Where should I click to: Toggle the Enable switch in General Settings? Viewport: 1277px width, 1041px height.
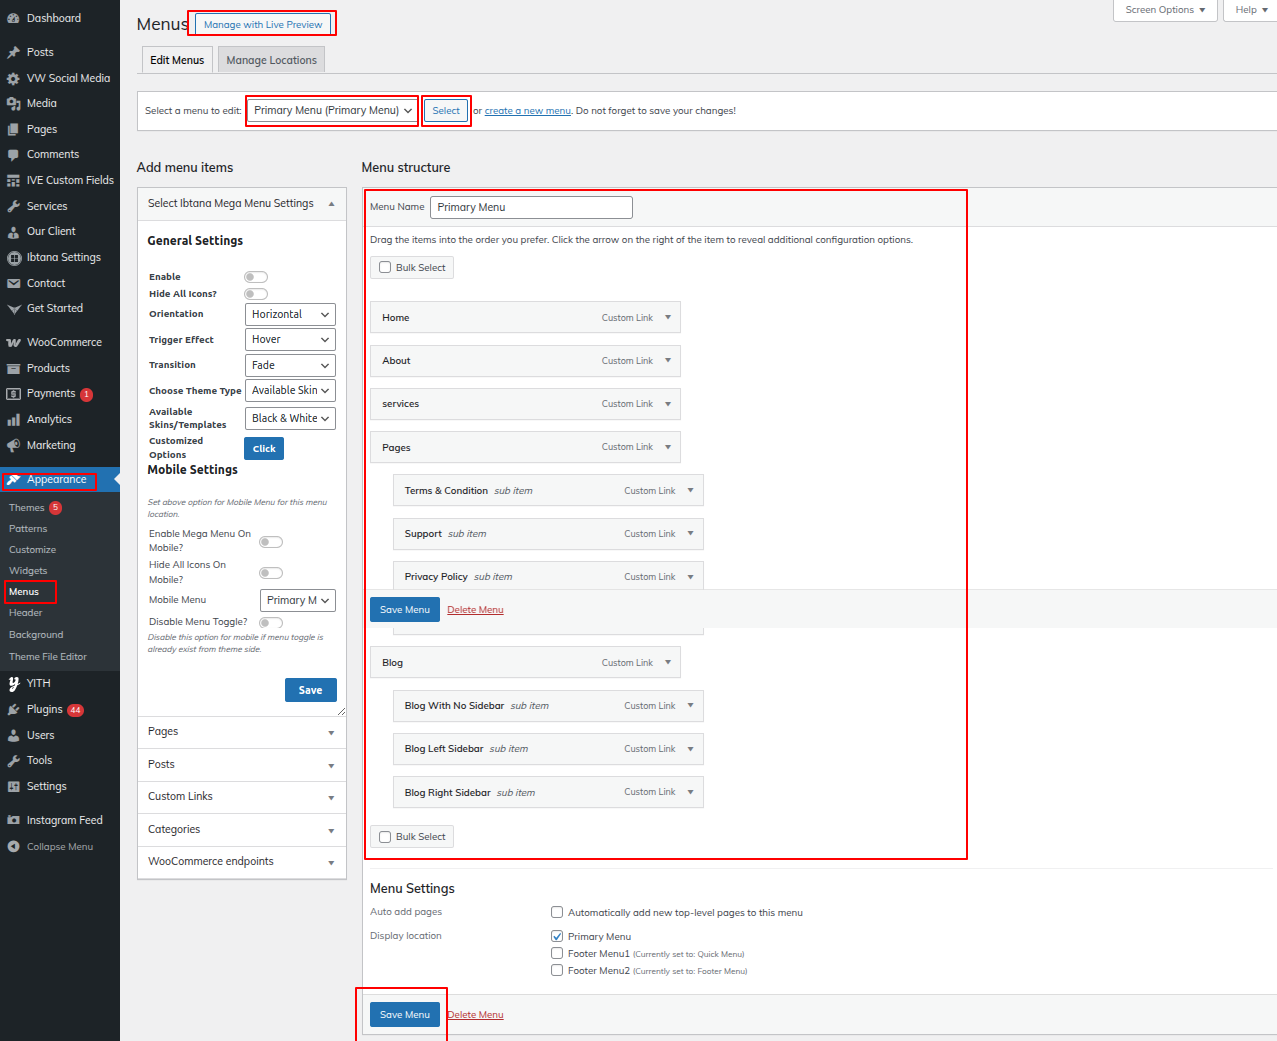coord(256,277)
